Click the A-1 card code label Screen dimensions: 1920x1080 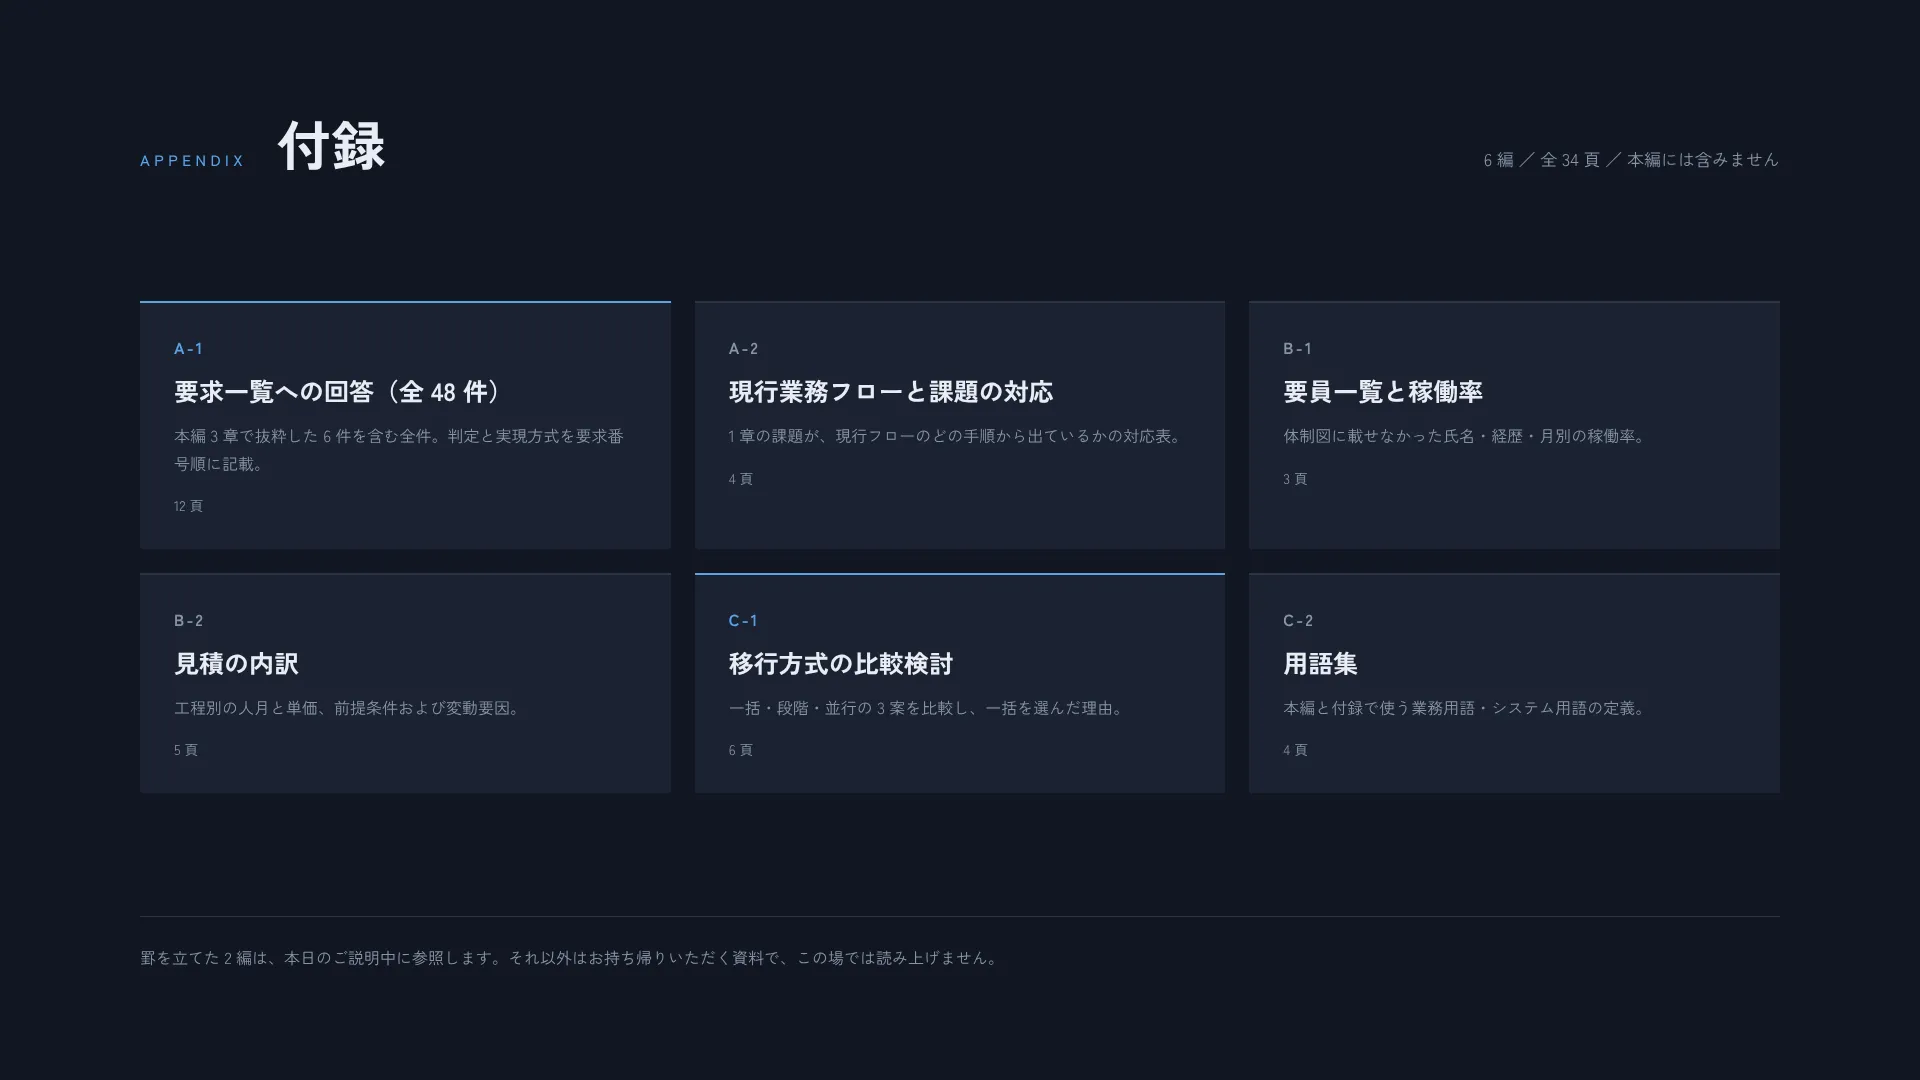coord(188,349)
